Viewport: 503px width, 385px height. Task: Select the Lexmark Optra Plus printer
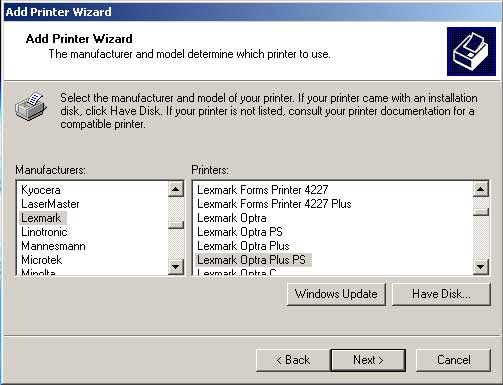(243, 246)
